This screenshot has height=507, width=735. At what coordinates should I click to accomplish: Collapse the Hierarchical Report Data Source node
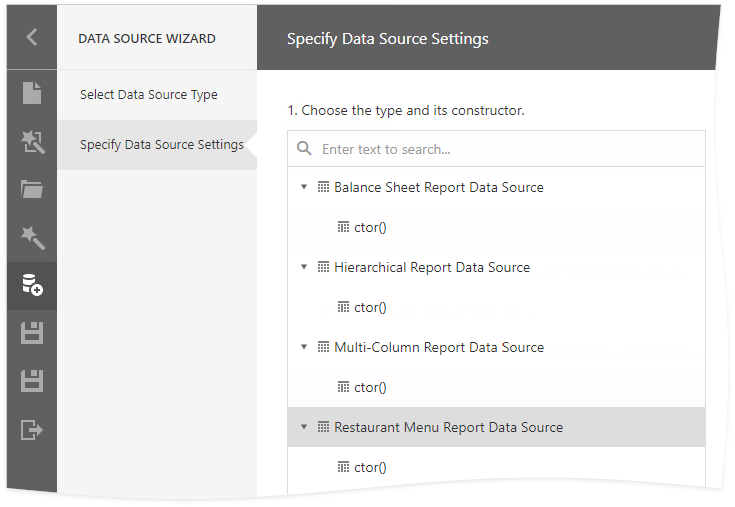coord(304,267)
